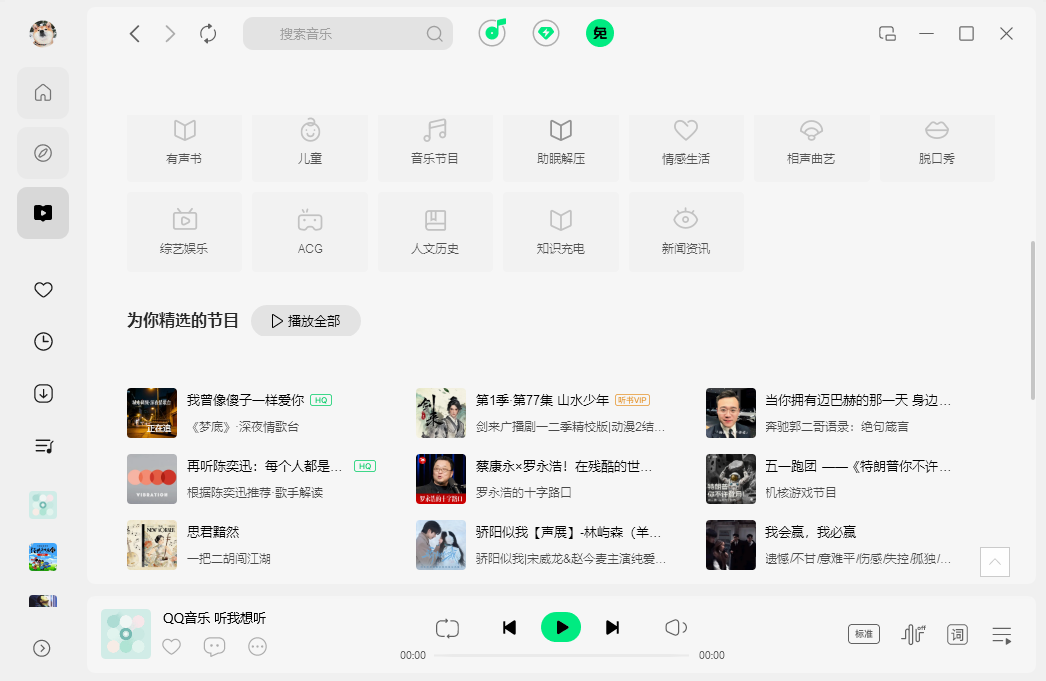Open the 音乐节目 category
Viewport: 1046px width, 681px height.
435,147
